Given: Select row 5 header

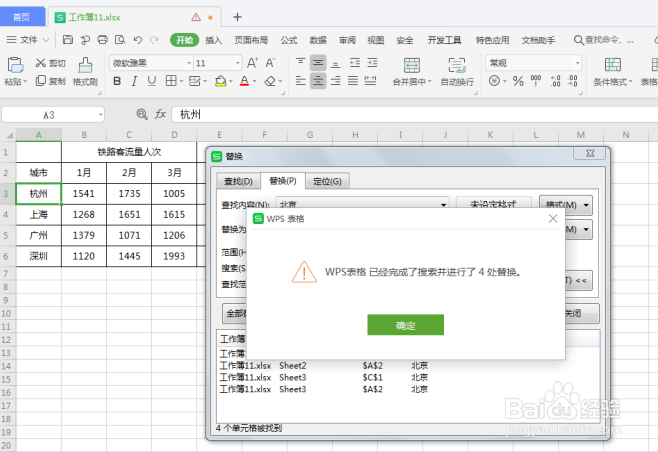Looking at the screenshot, I should 6,235.
